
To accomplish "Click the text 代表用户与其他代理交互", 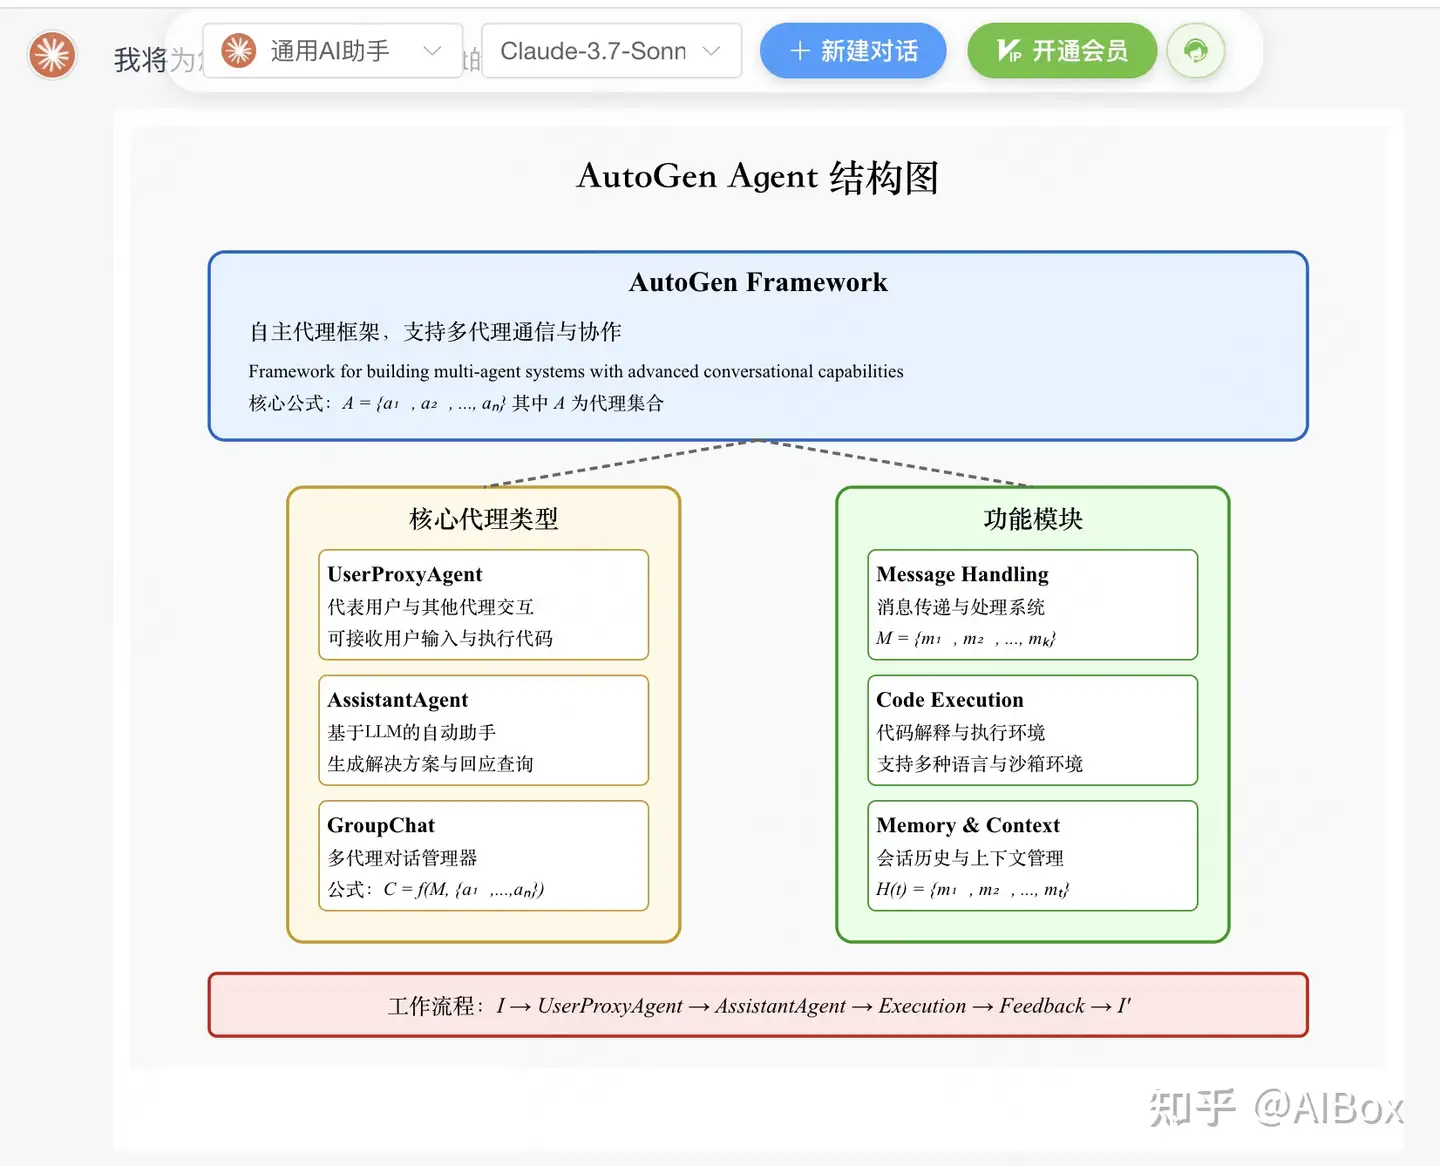I will tap(431, 607).
